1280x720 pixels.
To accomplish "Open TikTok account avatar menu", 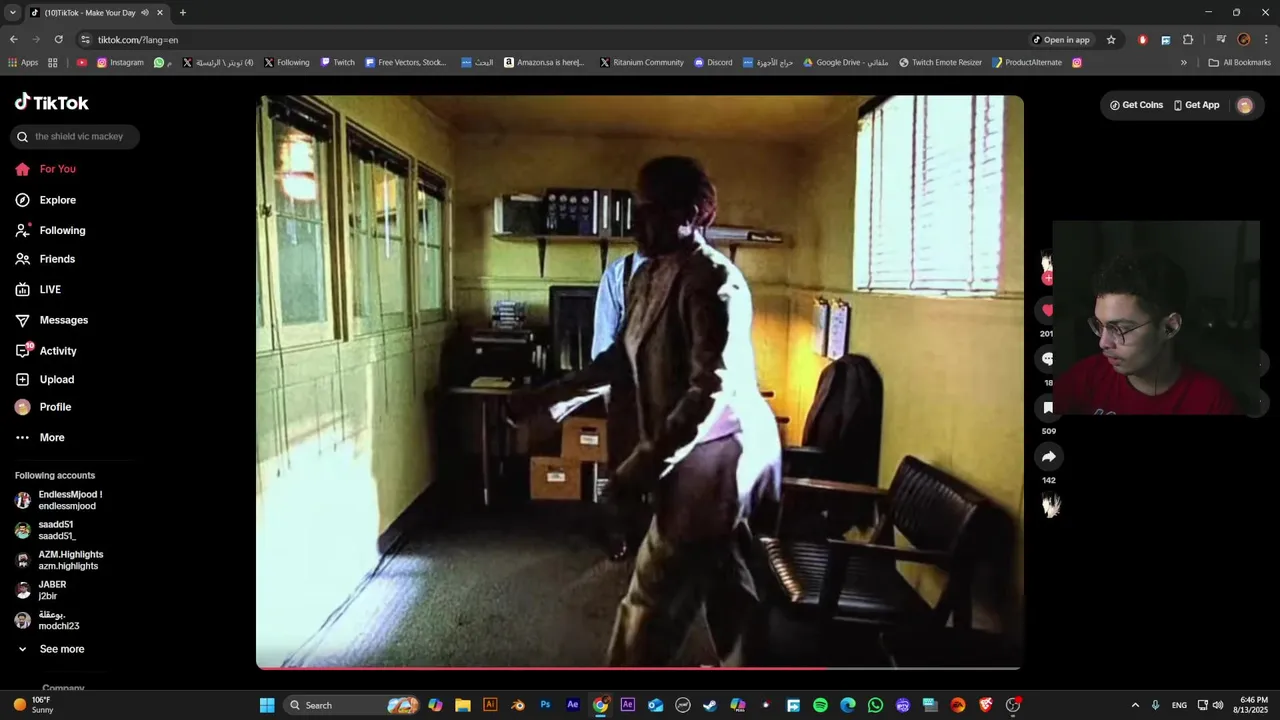I will pyautogui.click(x=1245, y=105).
